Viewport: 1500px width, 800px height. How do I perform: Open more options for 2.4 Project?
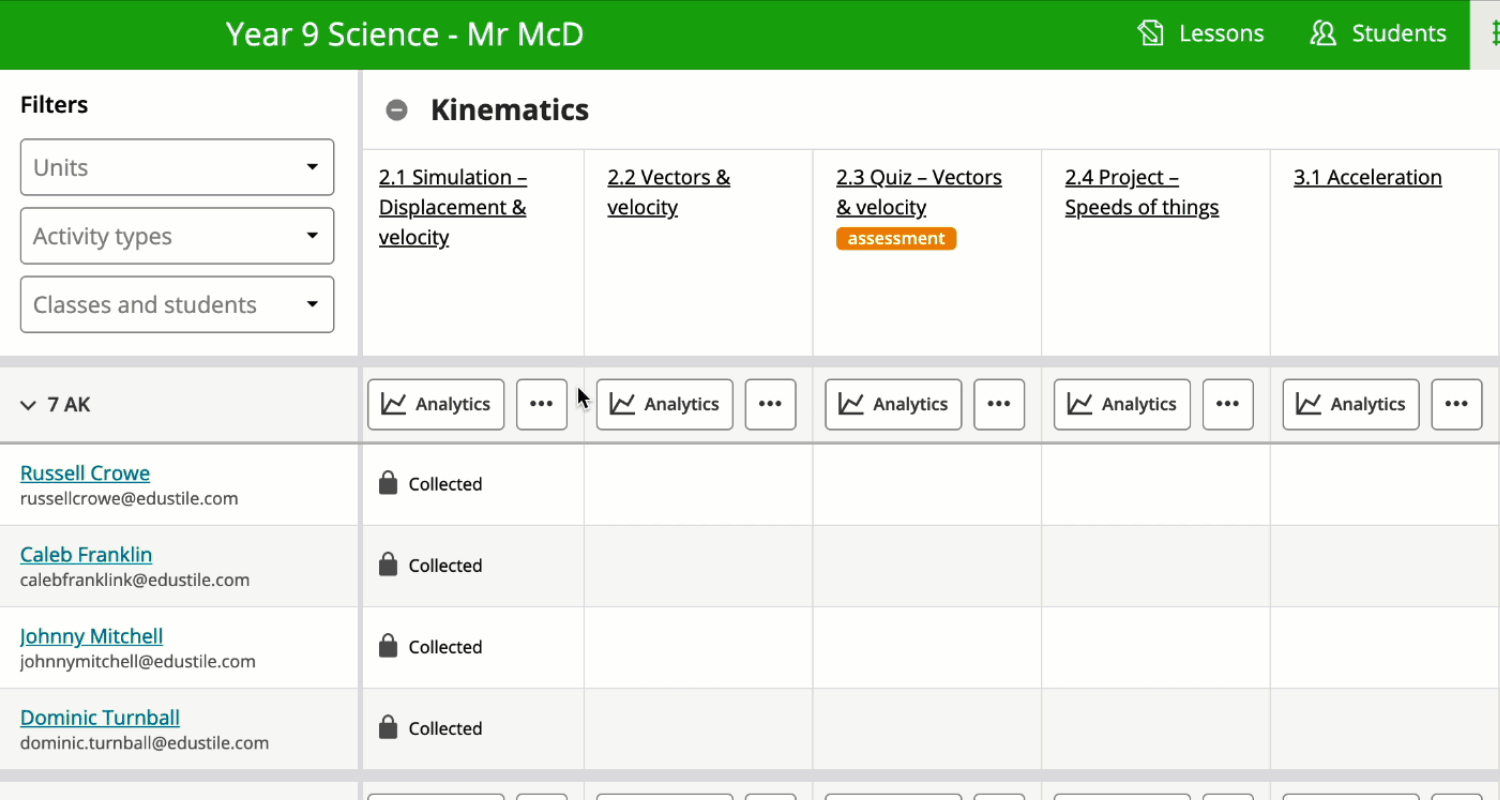[1229, 404]
